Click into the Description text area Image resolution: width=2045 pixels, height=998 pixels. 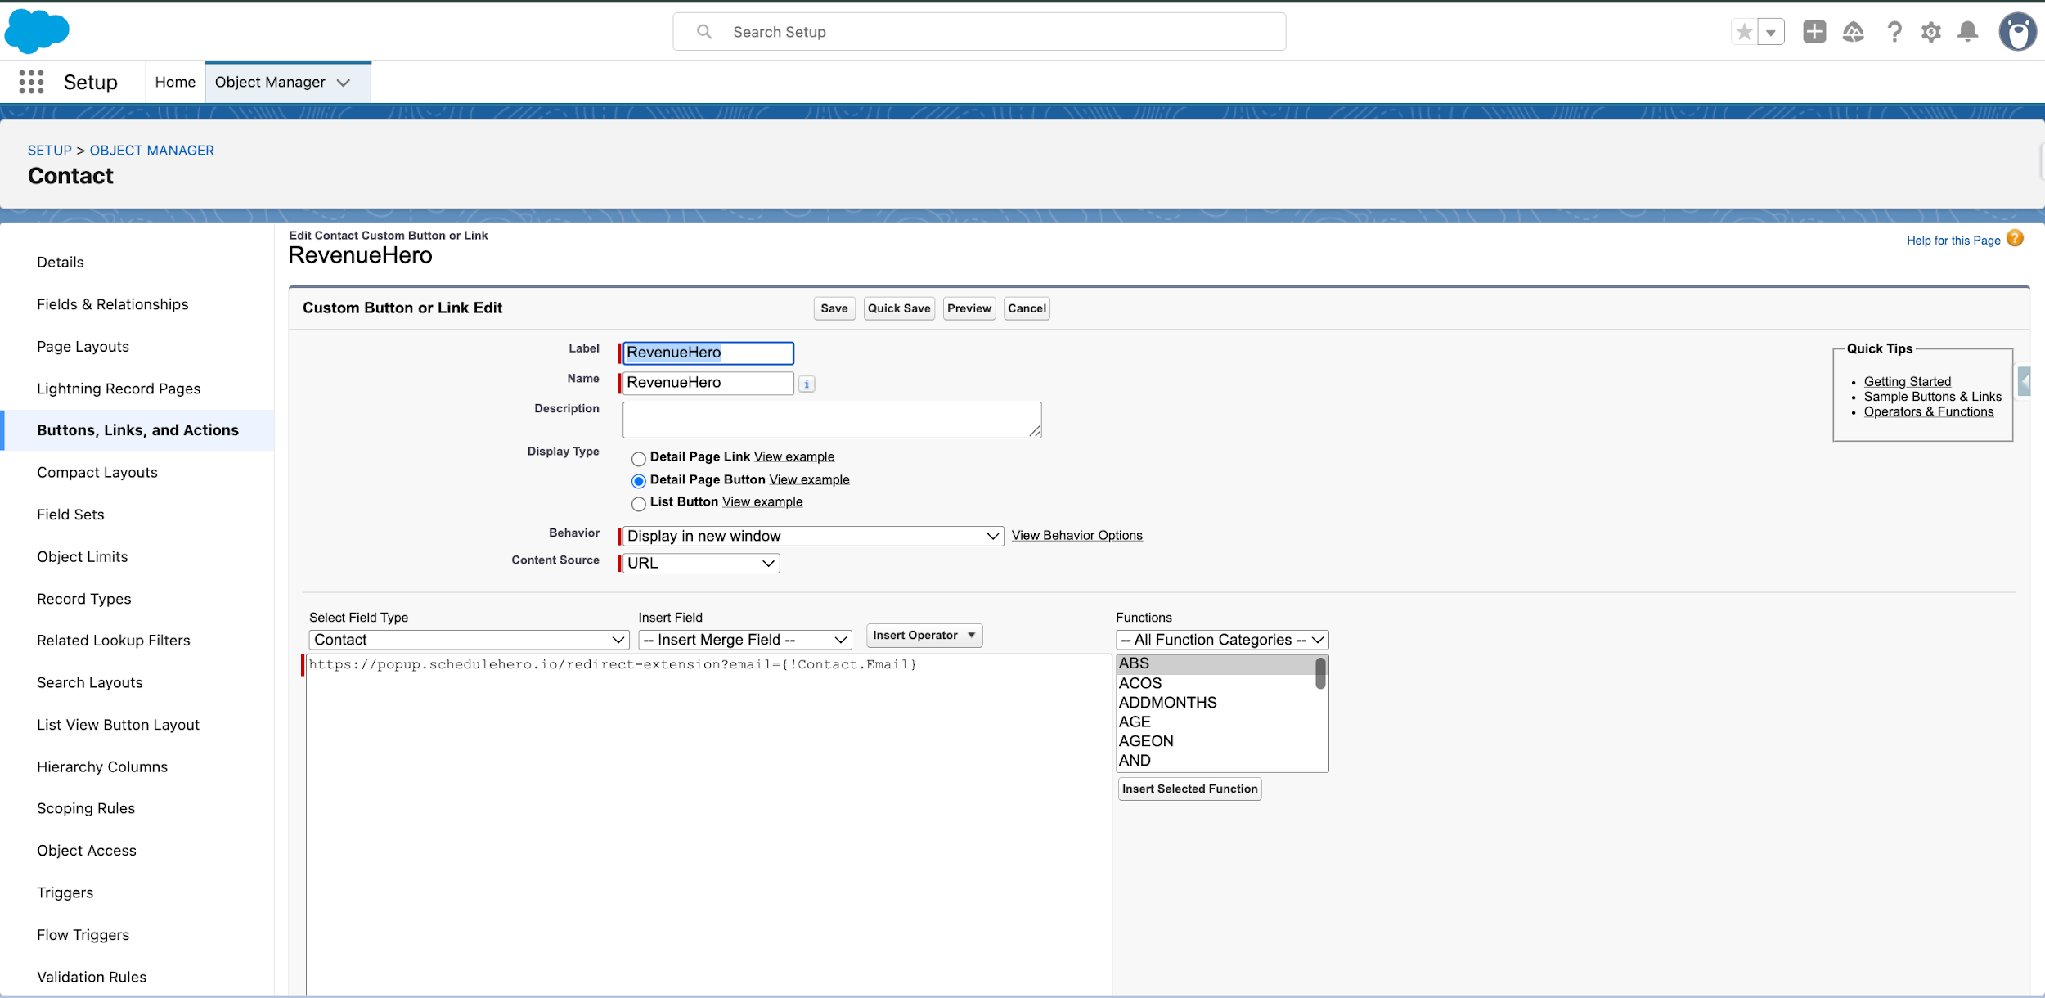click(831, 419)
